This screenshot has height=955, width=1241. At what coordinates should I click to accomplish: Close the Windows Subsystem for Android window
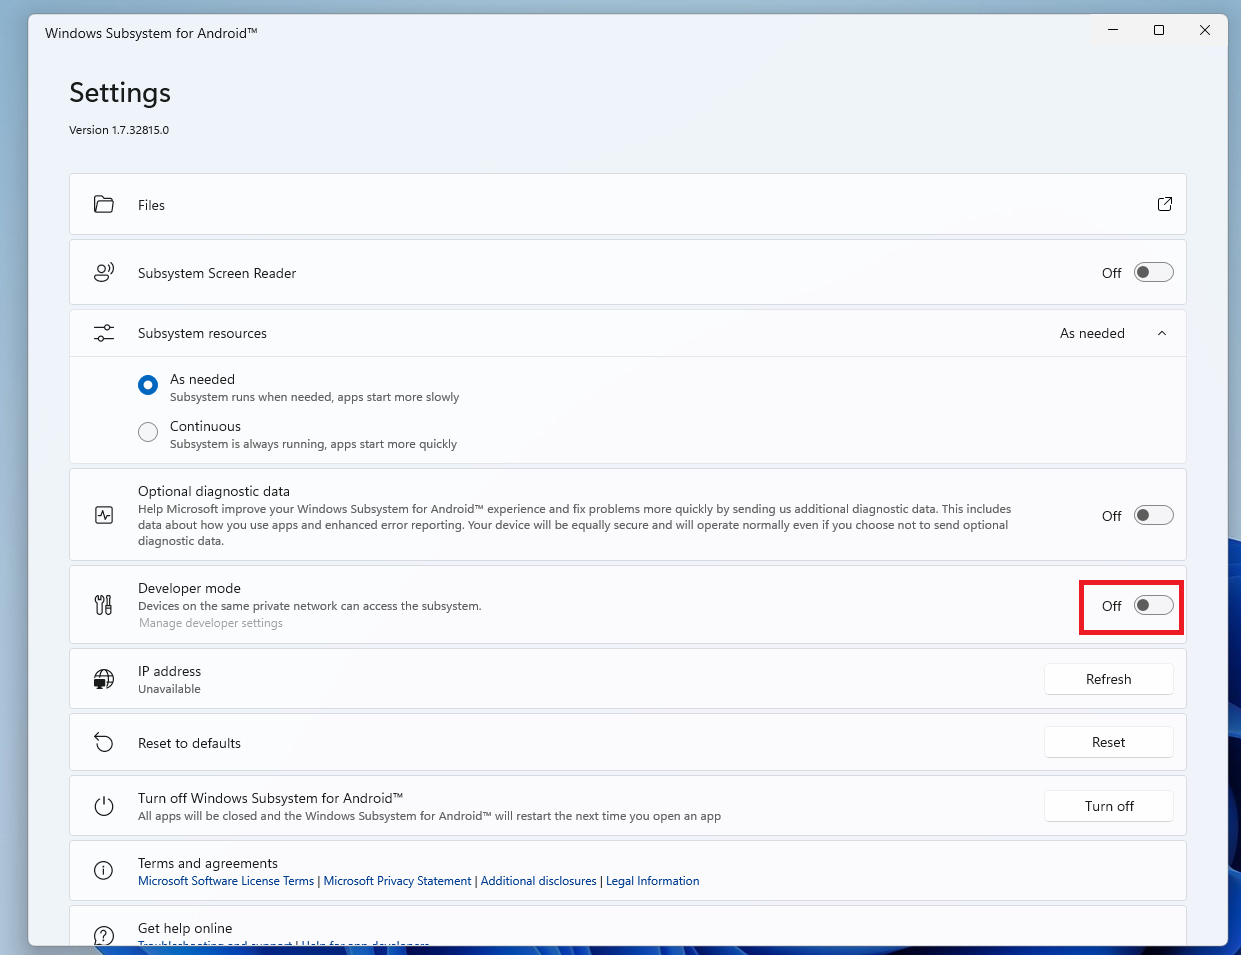[1205, 30]
